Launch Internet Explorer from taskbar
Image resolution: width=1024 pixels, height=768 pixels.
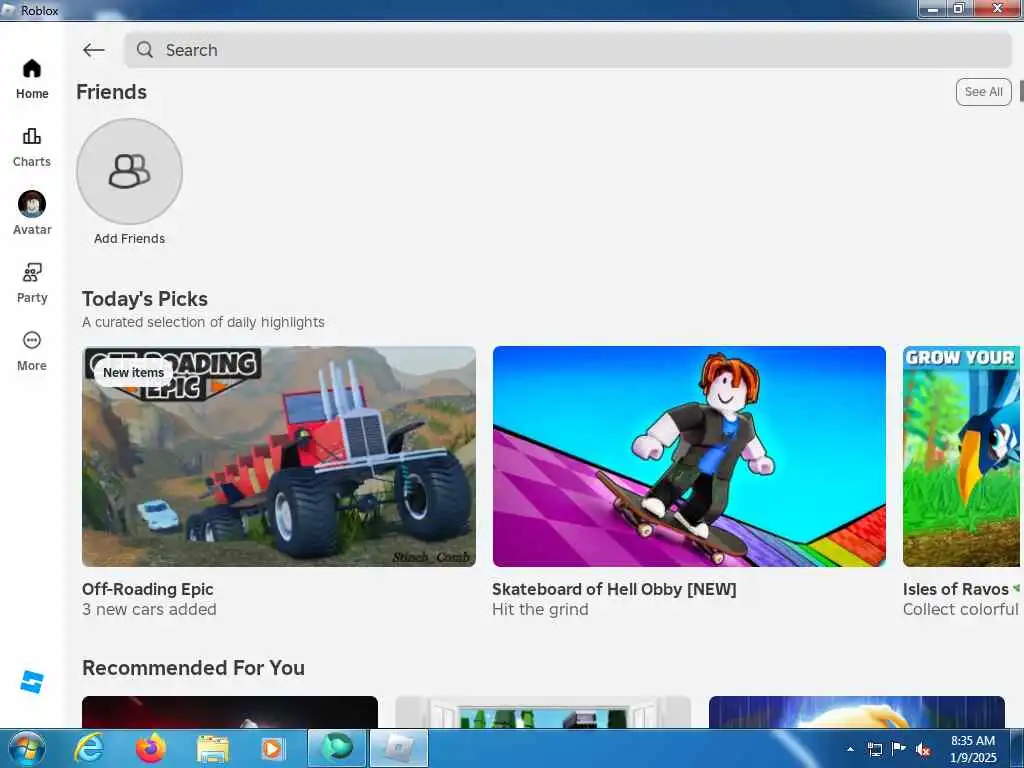89,748
